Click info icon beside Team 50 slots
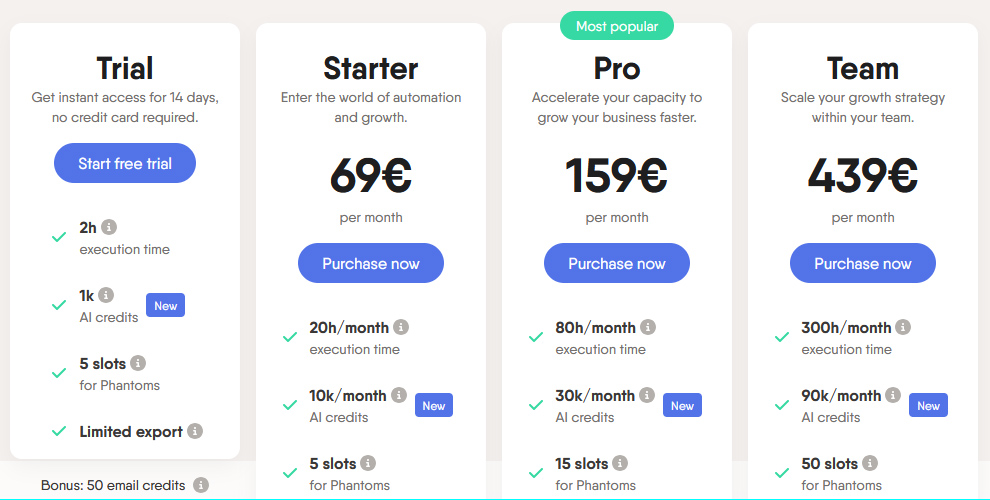990x500 pixels. point(870,463)
